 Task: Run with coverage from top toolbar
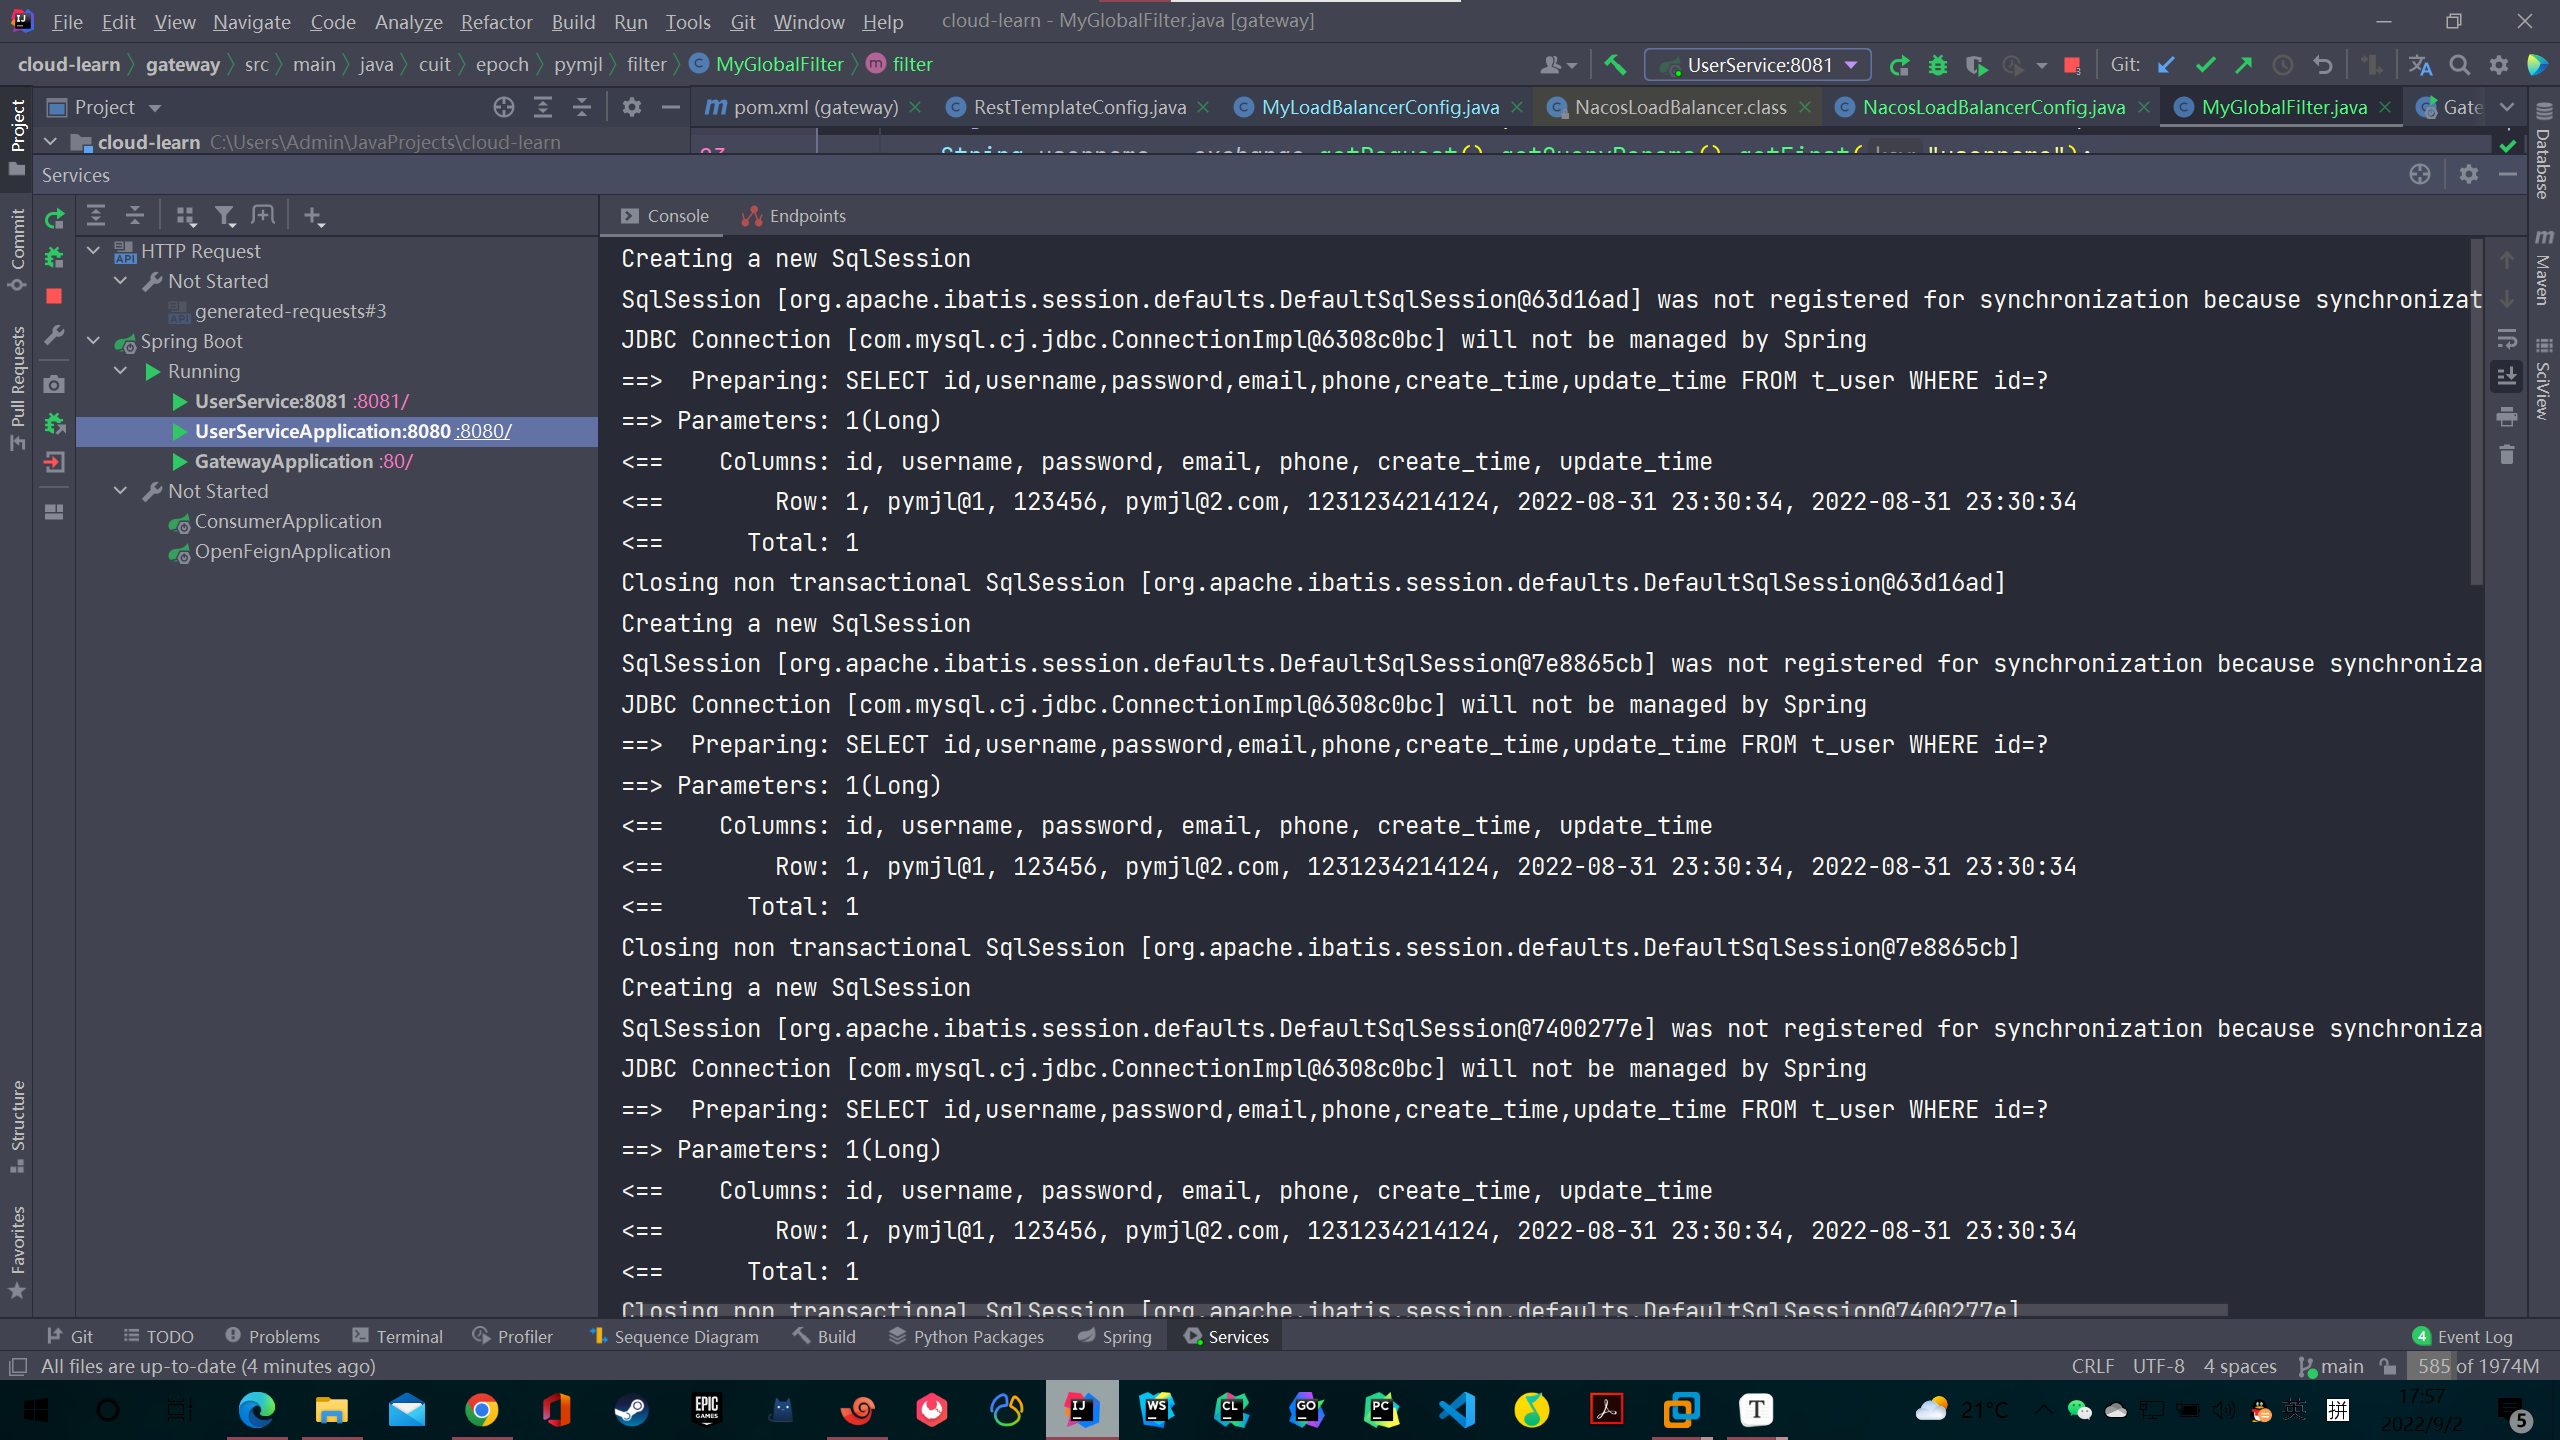tap(1976, 65)
